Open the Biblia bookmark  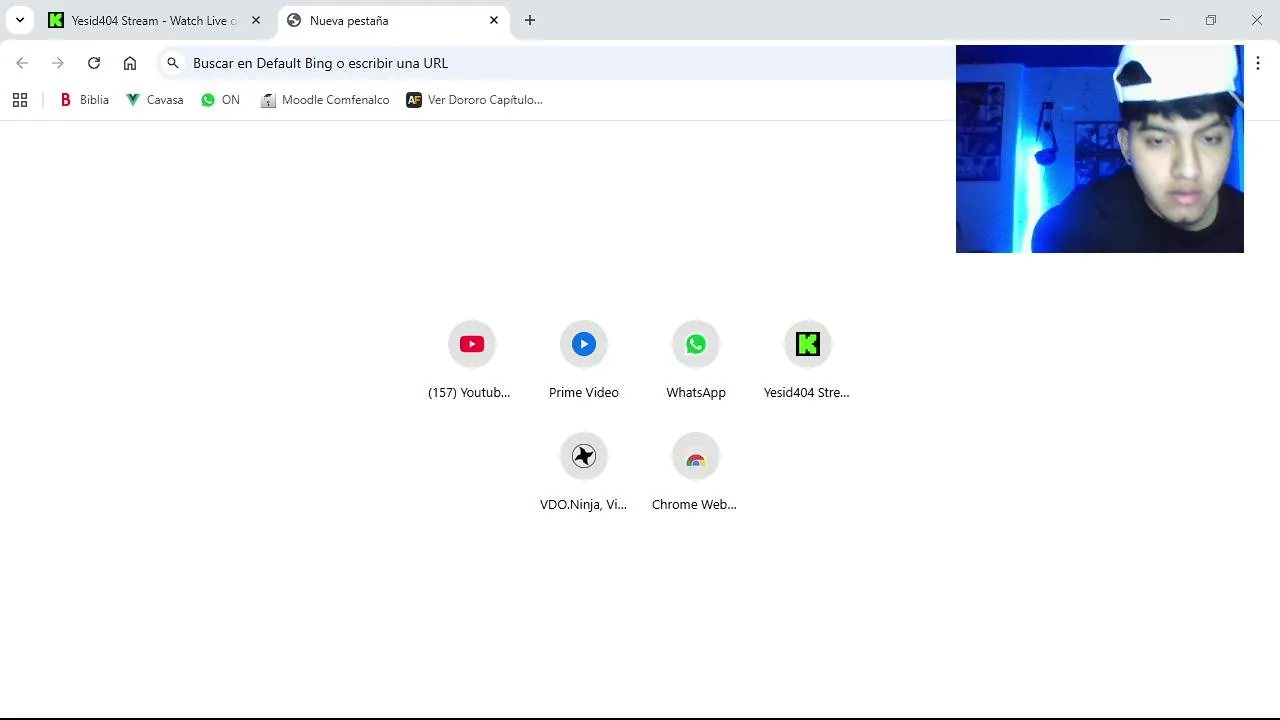[84, 100]
